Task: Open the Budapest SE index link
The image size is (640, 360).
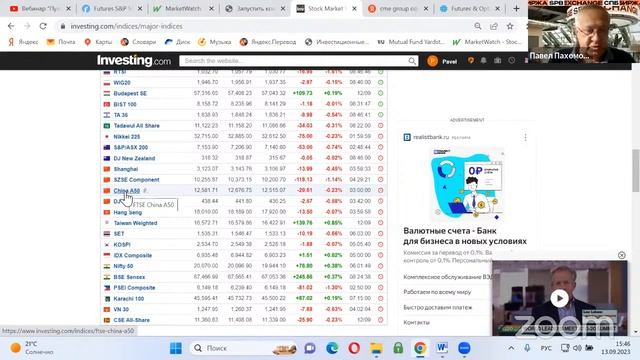Action: (130, 93)
